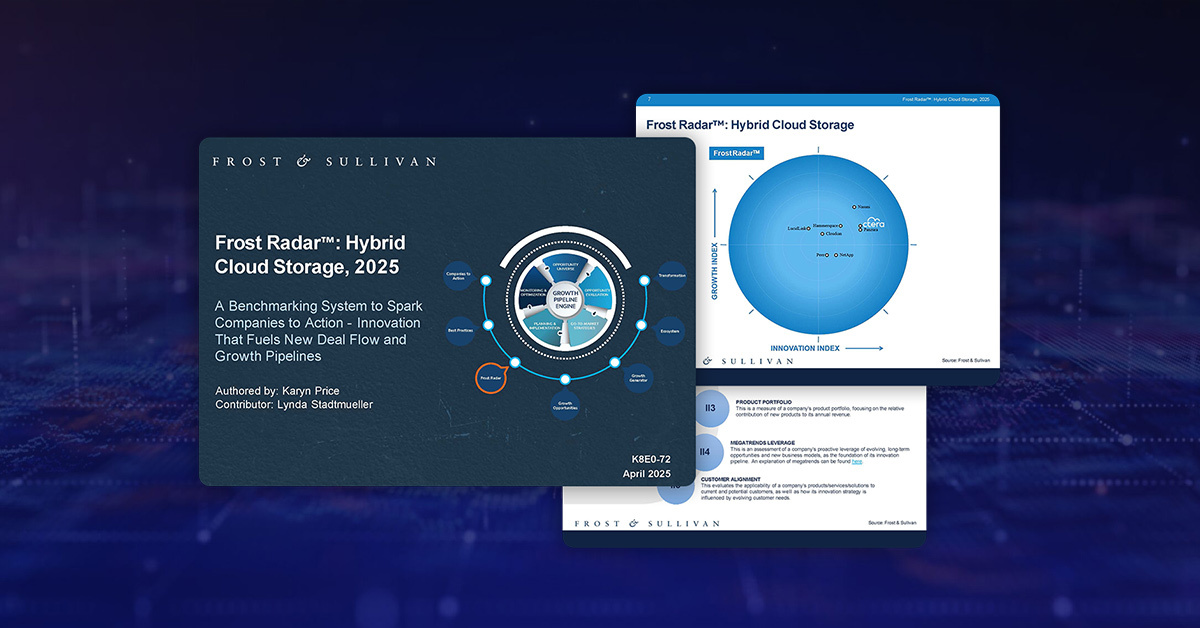This screenshot has height=628, width=1200.
Task: Click the 'K8E0-72' report code
Action: (x=651, y=458)
